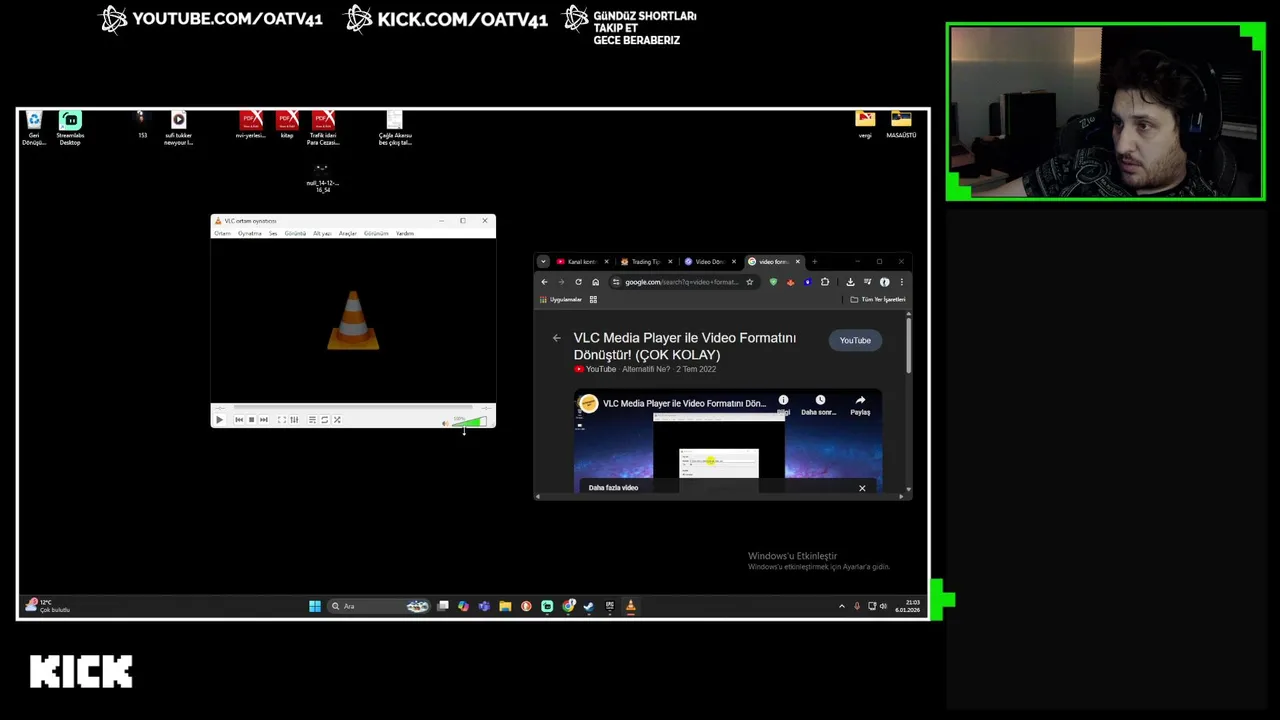The width and height of the screenshot is (1280, 720).
Task: Toggle the VLC playlist view
Action: (x=312, y=420)
